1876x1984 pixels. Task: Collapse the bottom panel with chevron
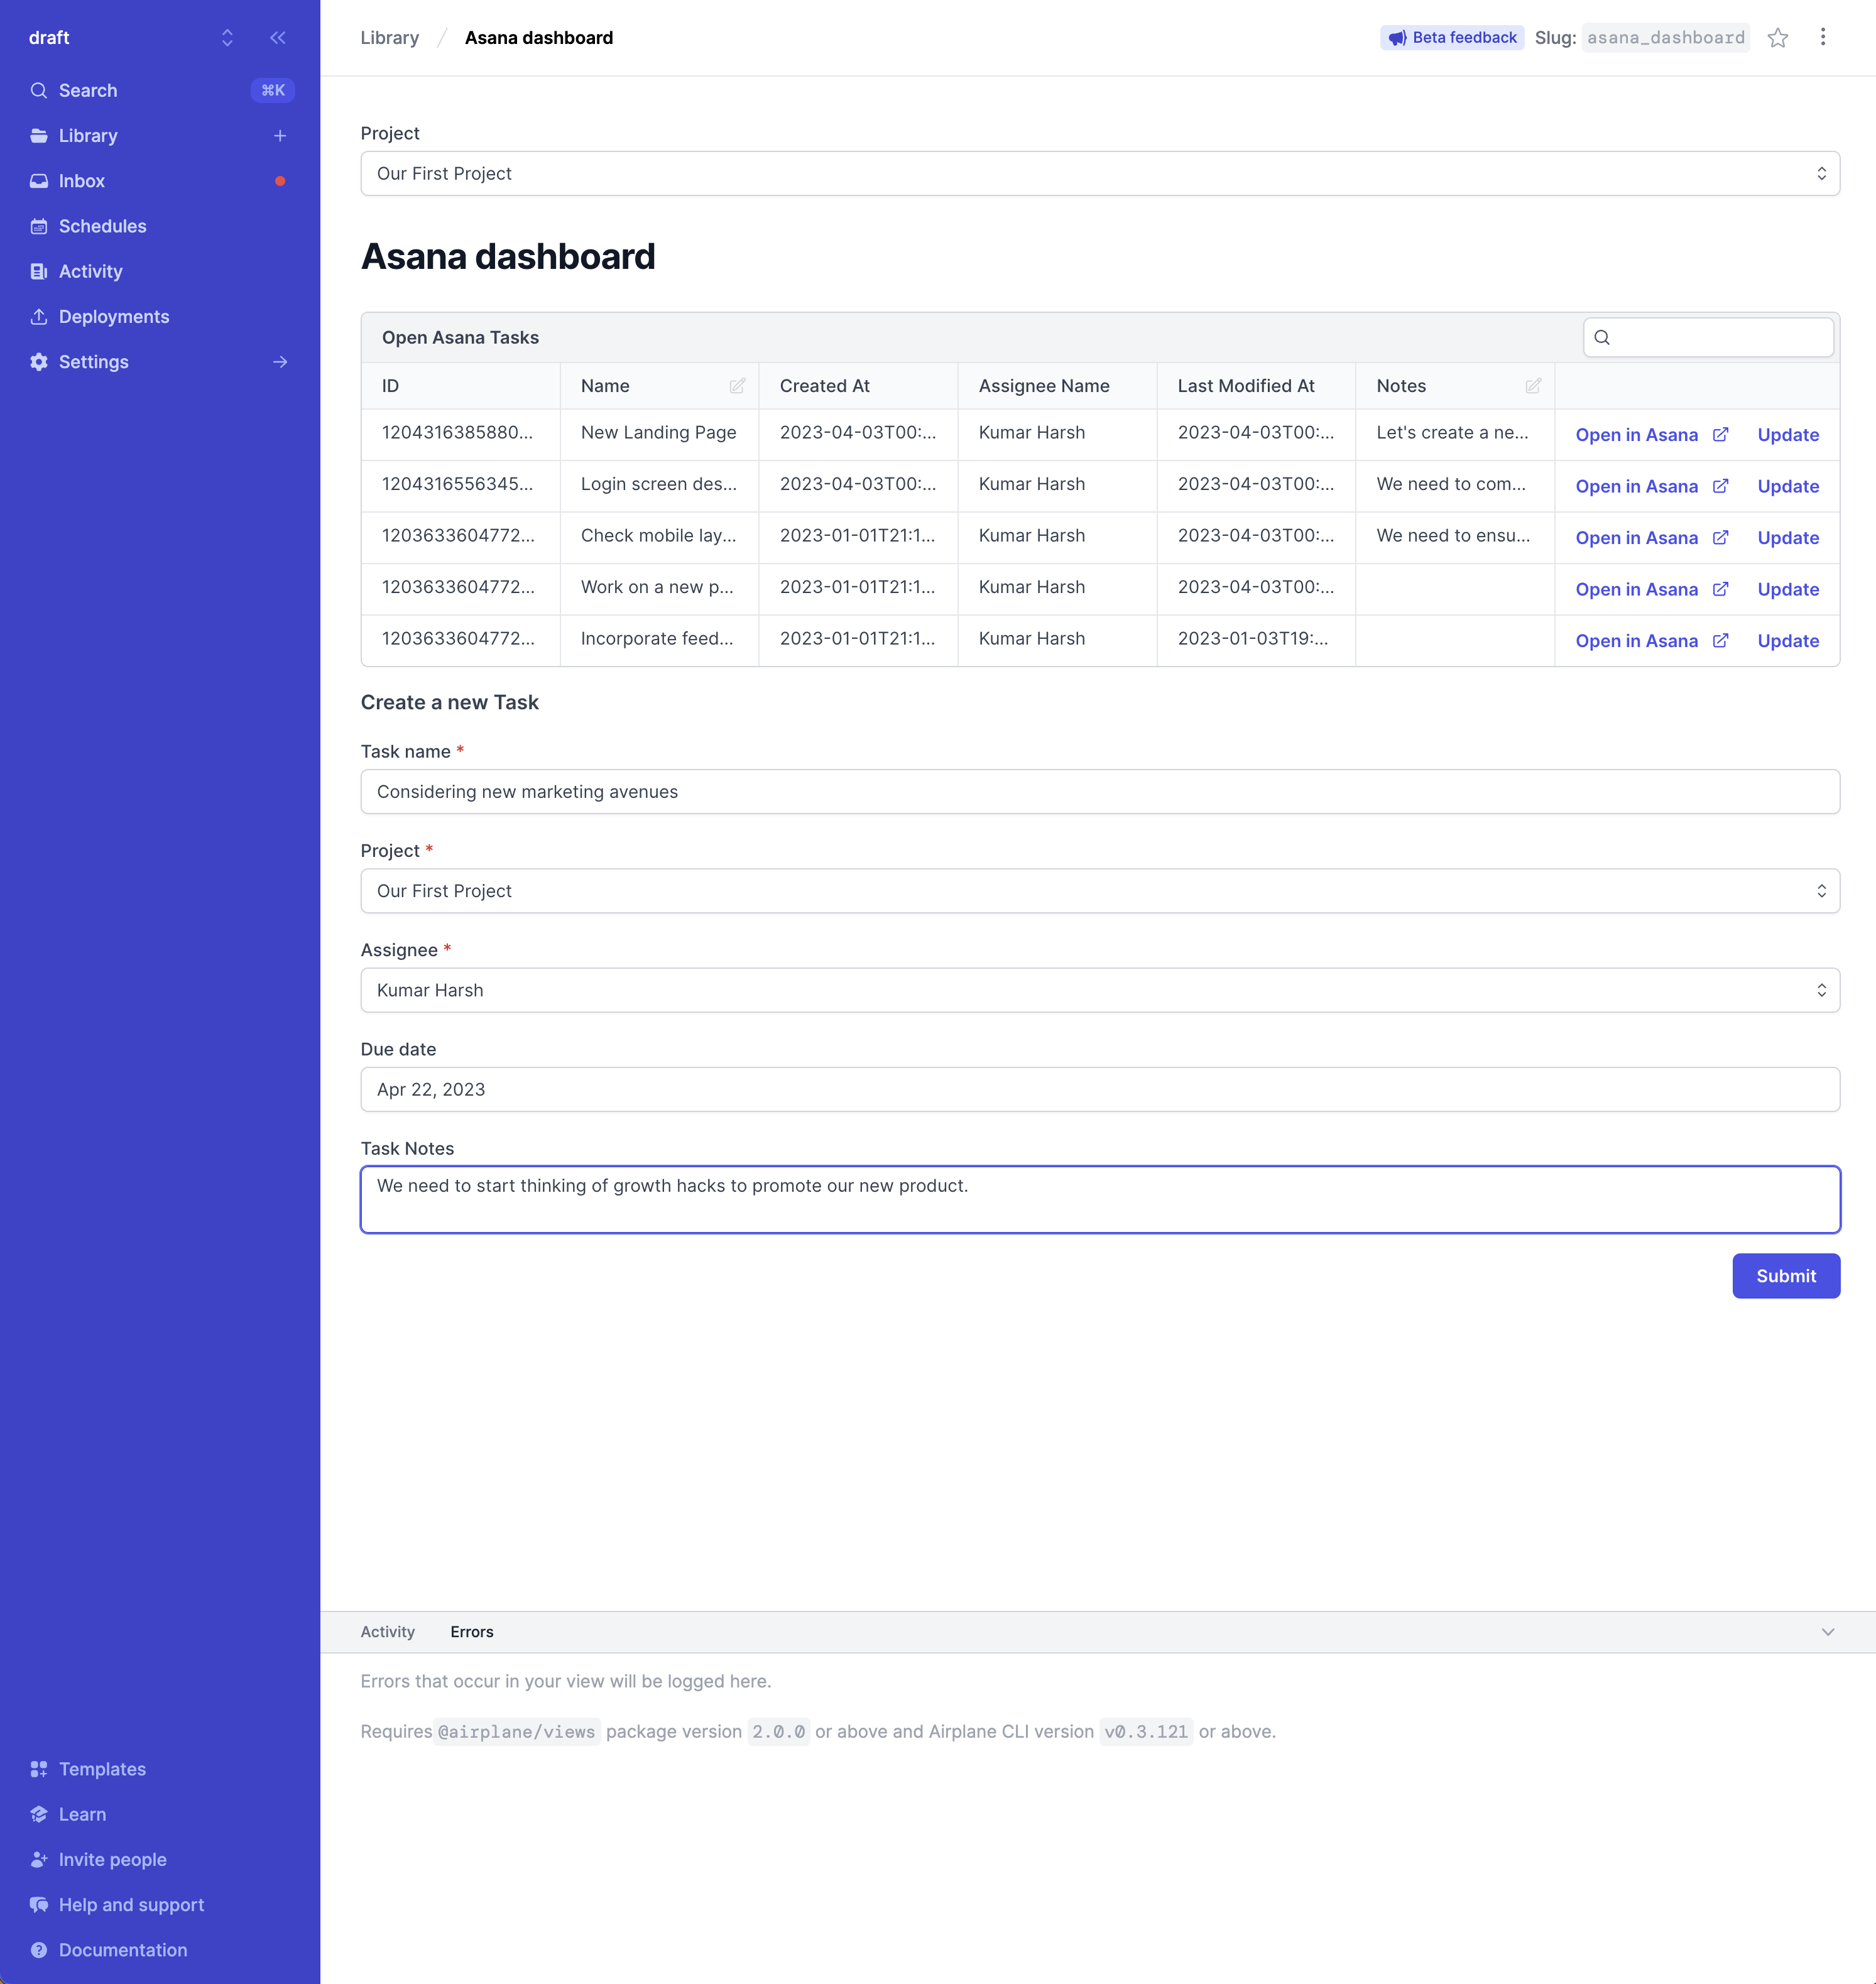click(1828, 1632)
